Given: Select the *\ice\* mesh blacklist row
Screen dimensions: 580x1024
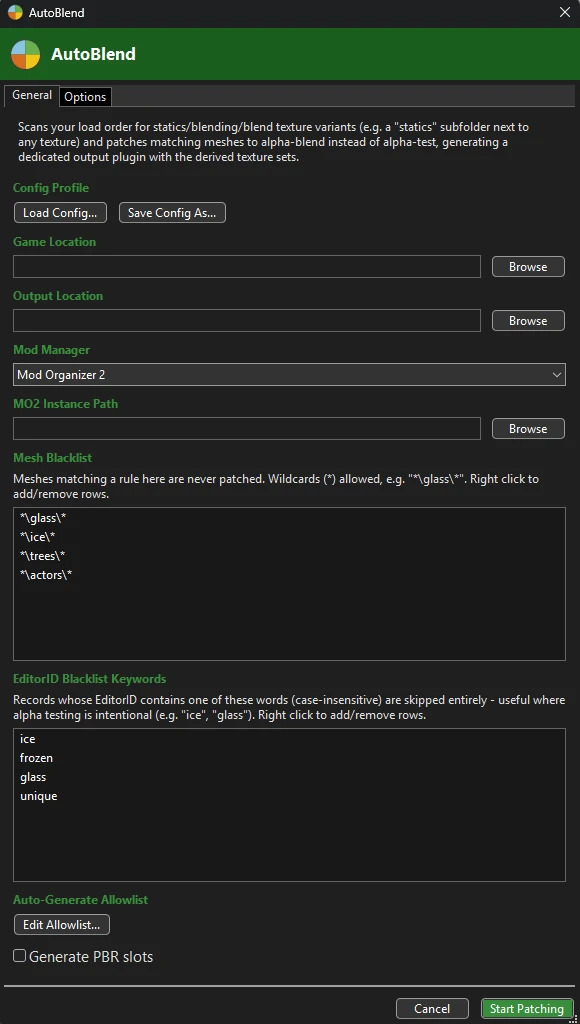Looking at the screenshot, I should pyautogui.click(x=289, y=537).
